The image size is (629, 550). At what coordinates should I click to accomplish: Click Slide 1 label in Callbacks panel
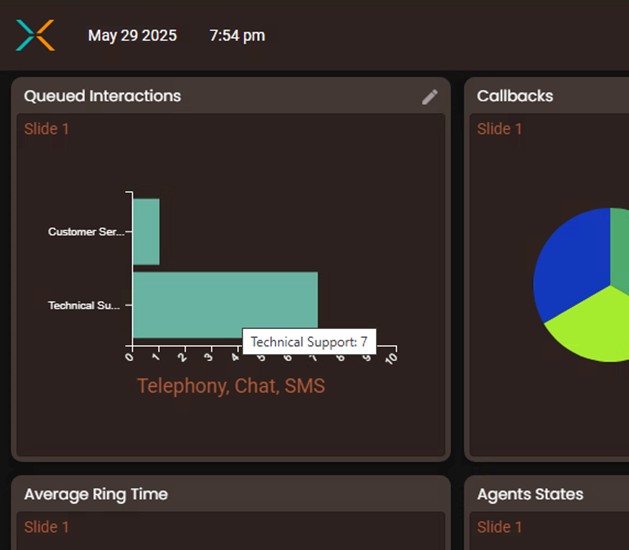[500, 129]
